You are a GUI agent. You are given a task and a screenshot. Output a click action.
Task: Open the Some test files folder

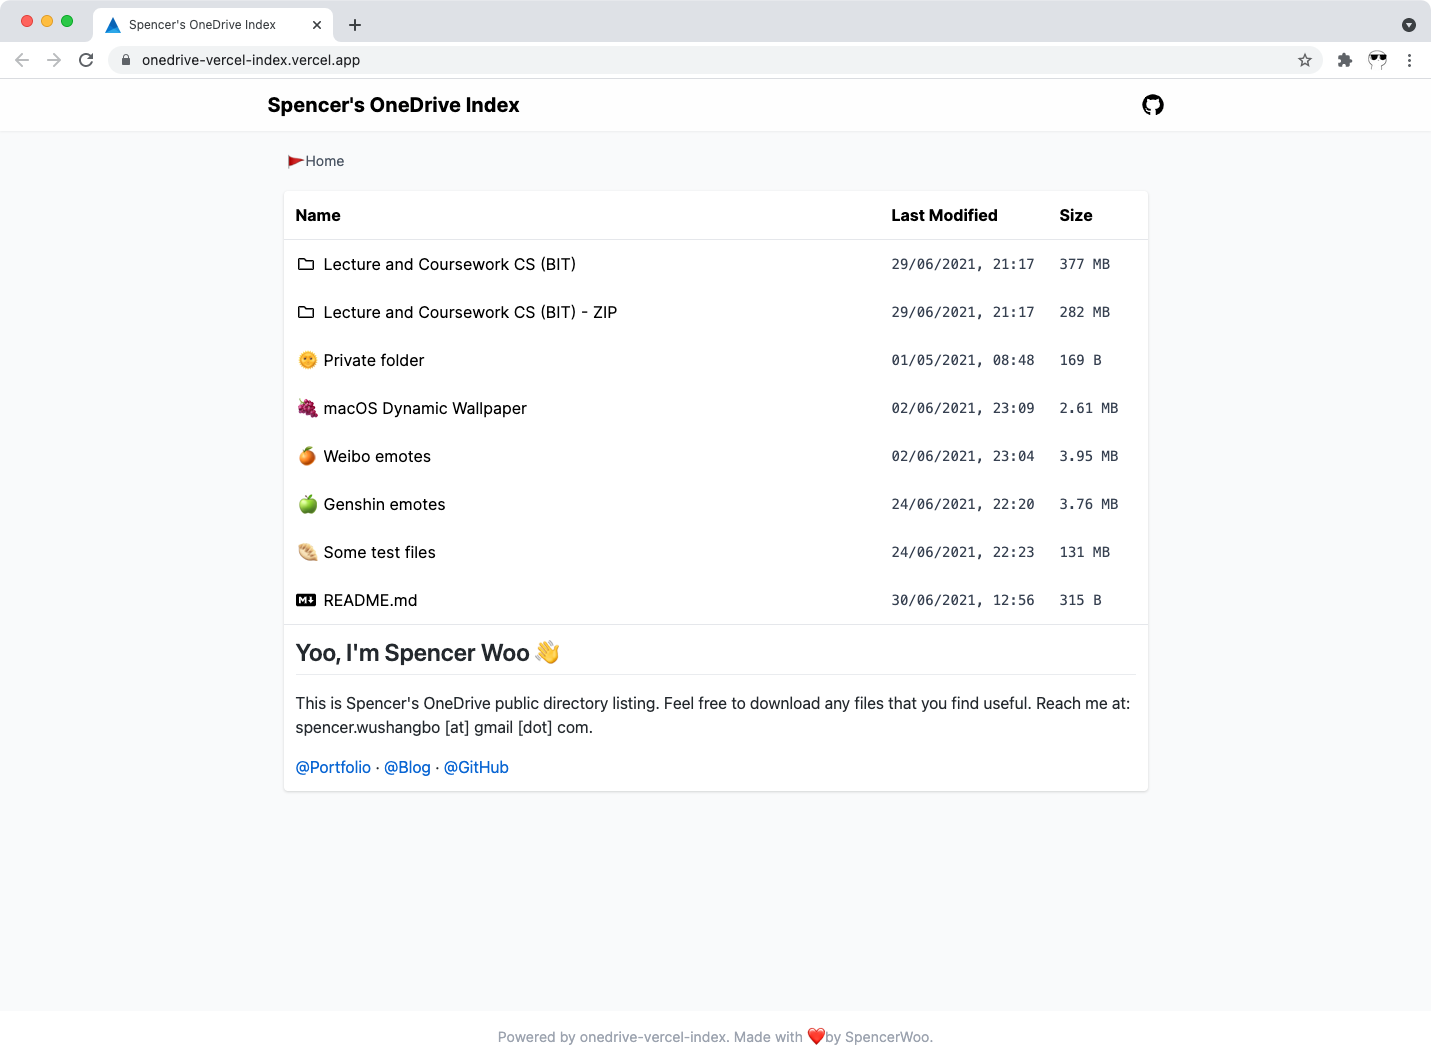(379, 552)
